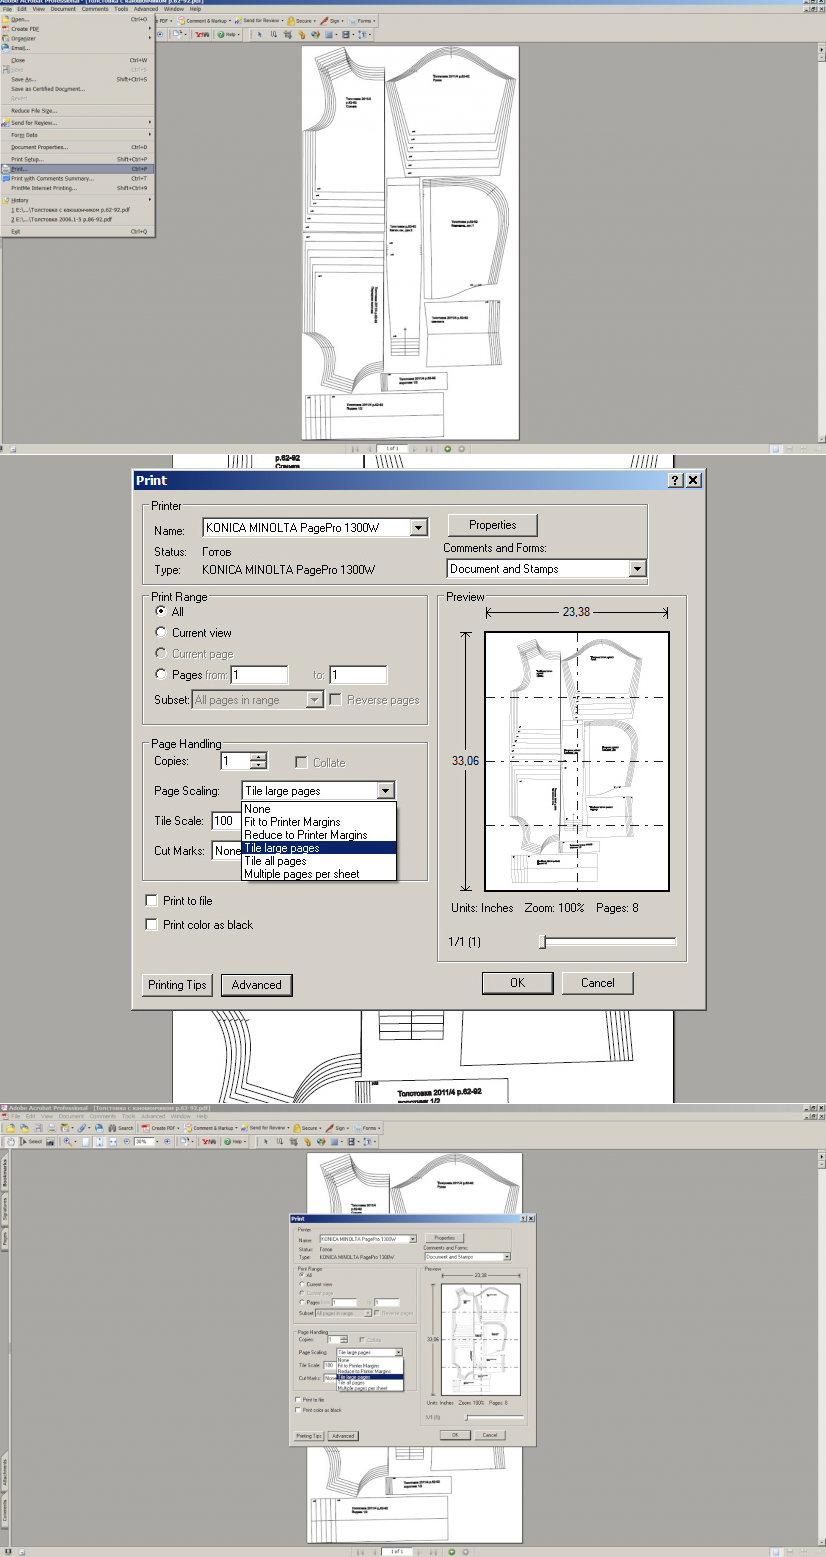Activate the Snapshot camera tool
Image resolution: width=826 pixels, height=1557 pixels.
coord(50,1141)
